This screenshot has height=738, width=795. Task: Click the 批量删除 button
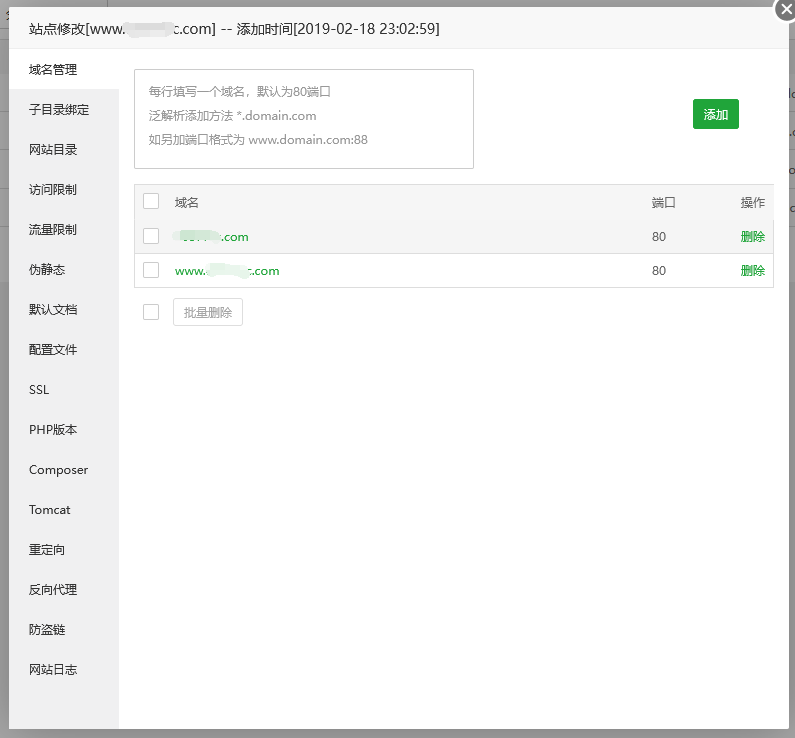click(x=208, y=312)
